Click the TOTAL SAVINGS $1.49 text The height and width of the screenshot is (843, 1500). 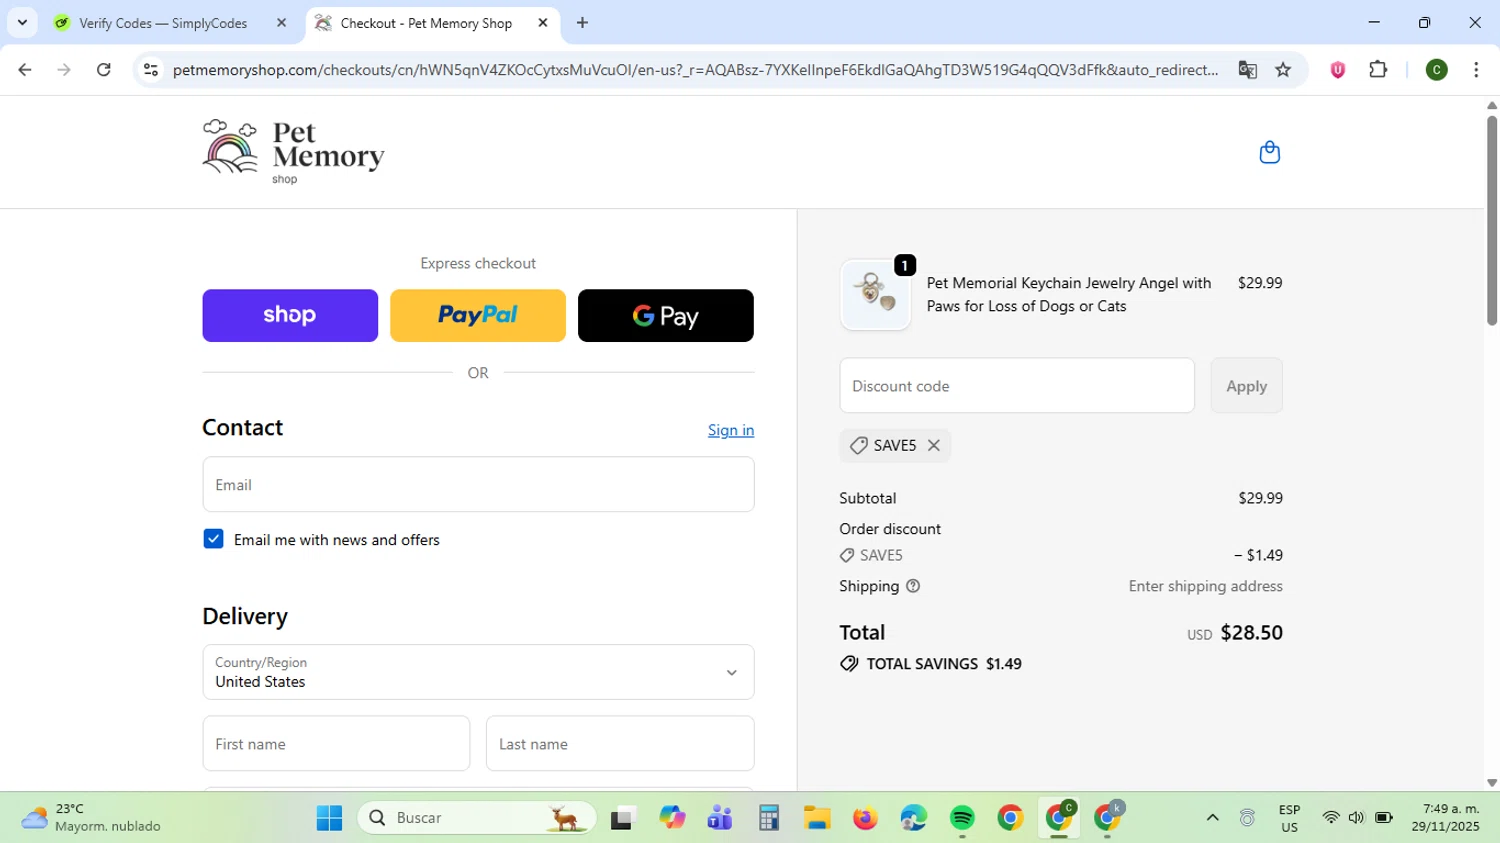[944, 664]
